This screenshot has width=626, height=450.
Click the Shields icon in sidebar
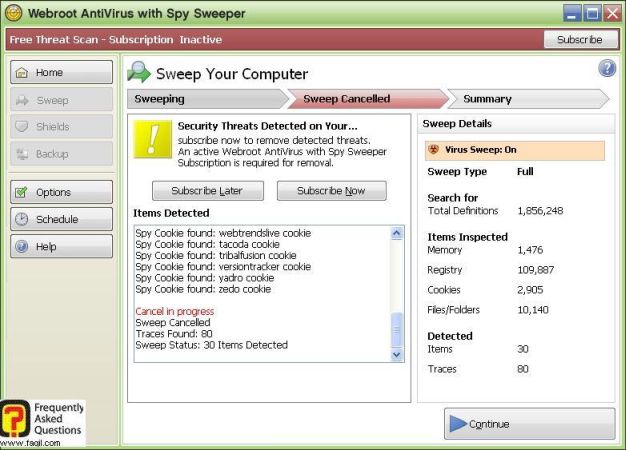[x=22, y=127]
